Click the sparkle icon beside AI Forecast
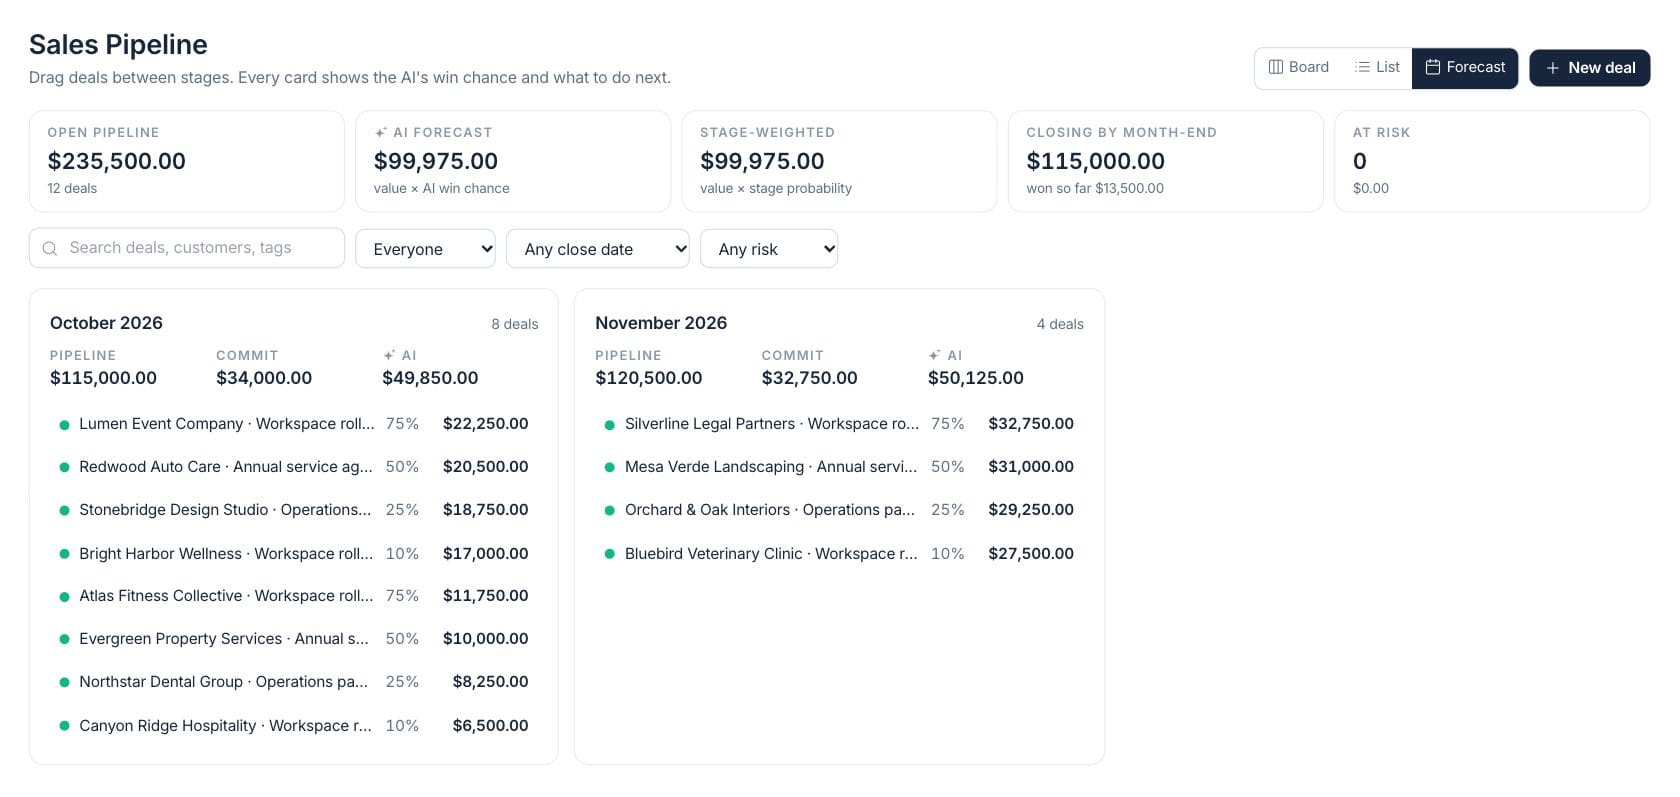 tap(381, 132)
